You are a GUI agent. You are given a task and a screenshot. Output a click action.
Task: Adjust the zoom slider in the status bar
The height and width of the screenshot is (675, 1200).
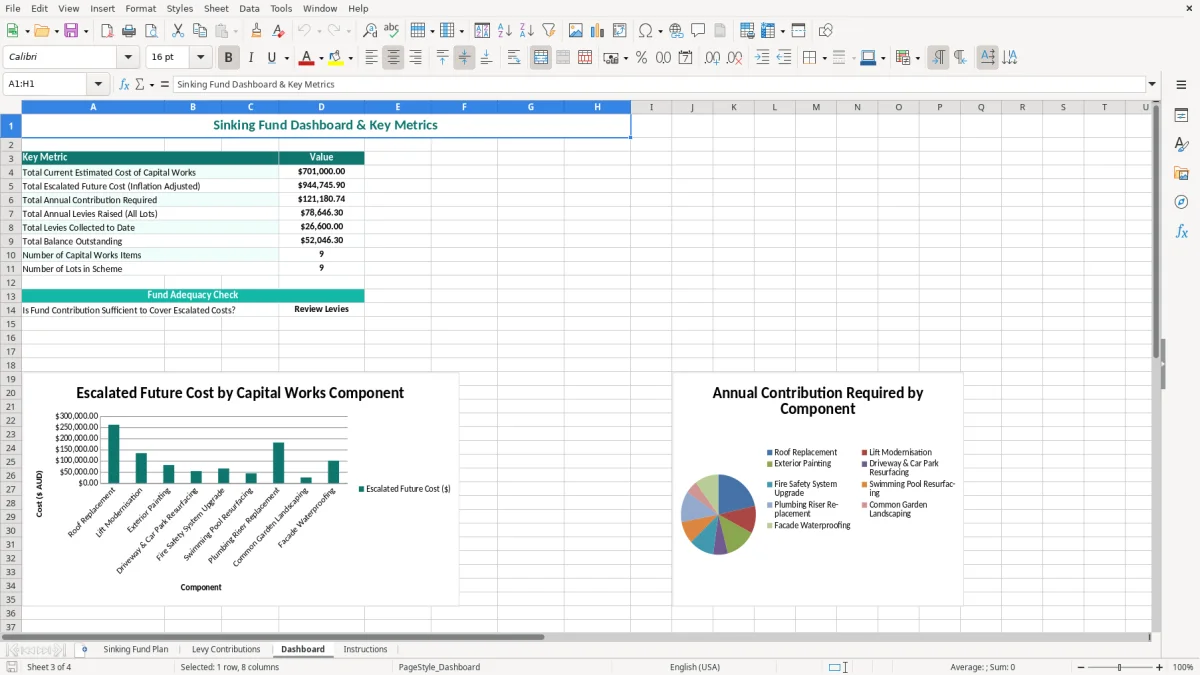pyautogui.click(x=1118, y=667)
